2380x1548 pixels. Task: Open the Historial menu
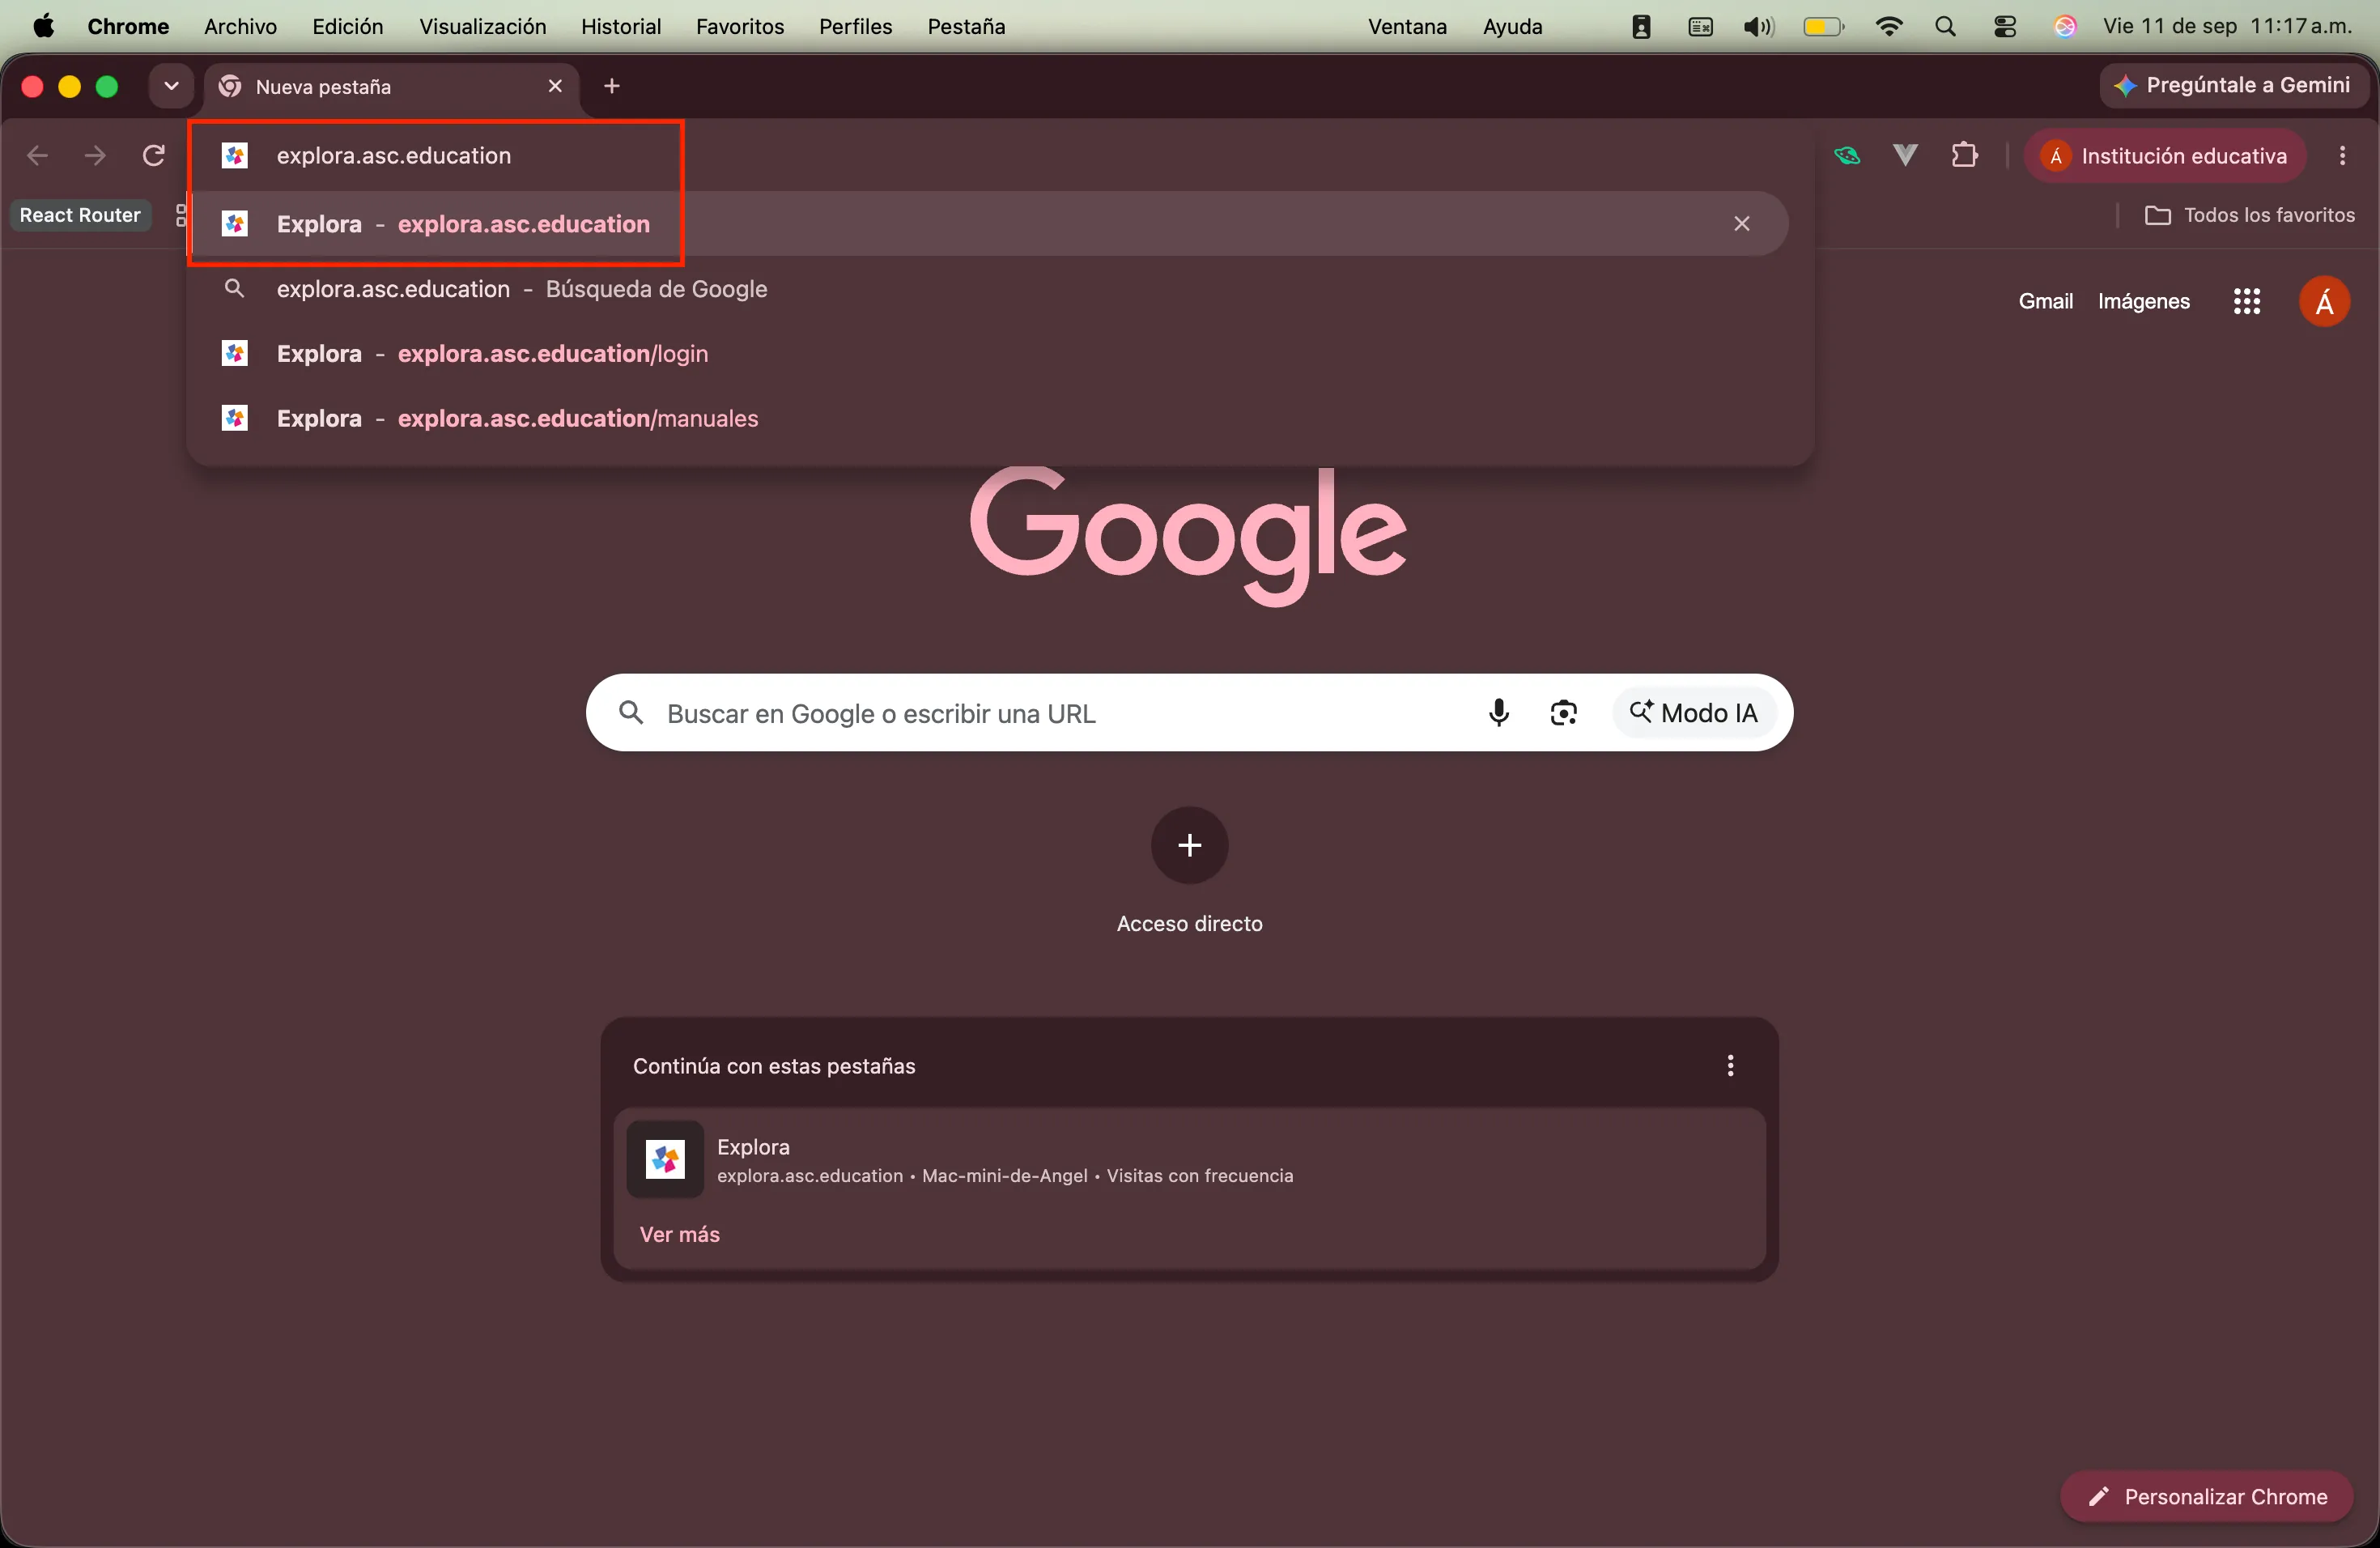(x=621, y=27)
